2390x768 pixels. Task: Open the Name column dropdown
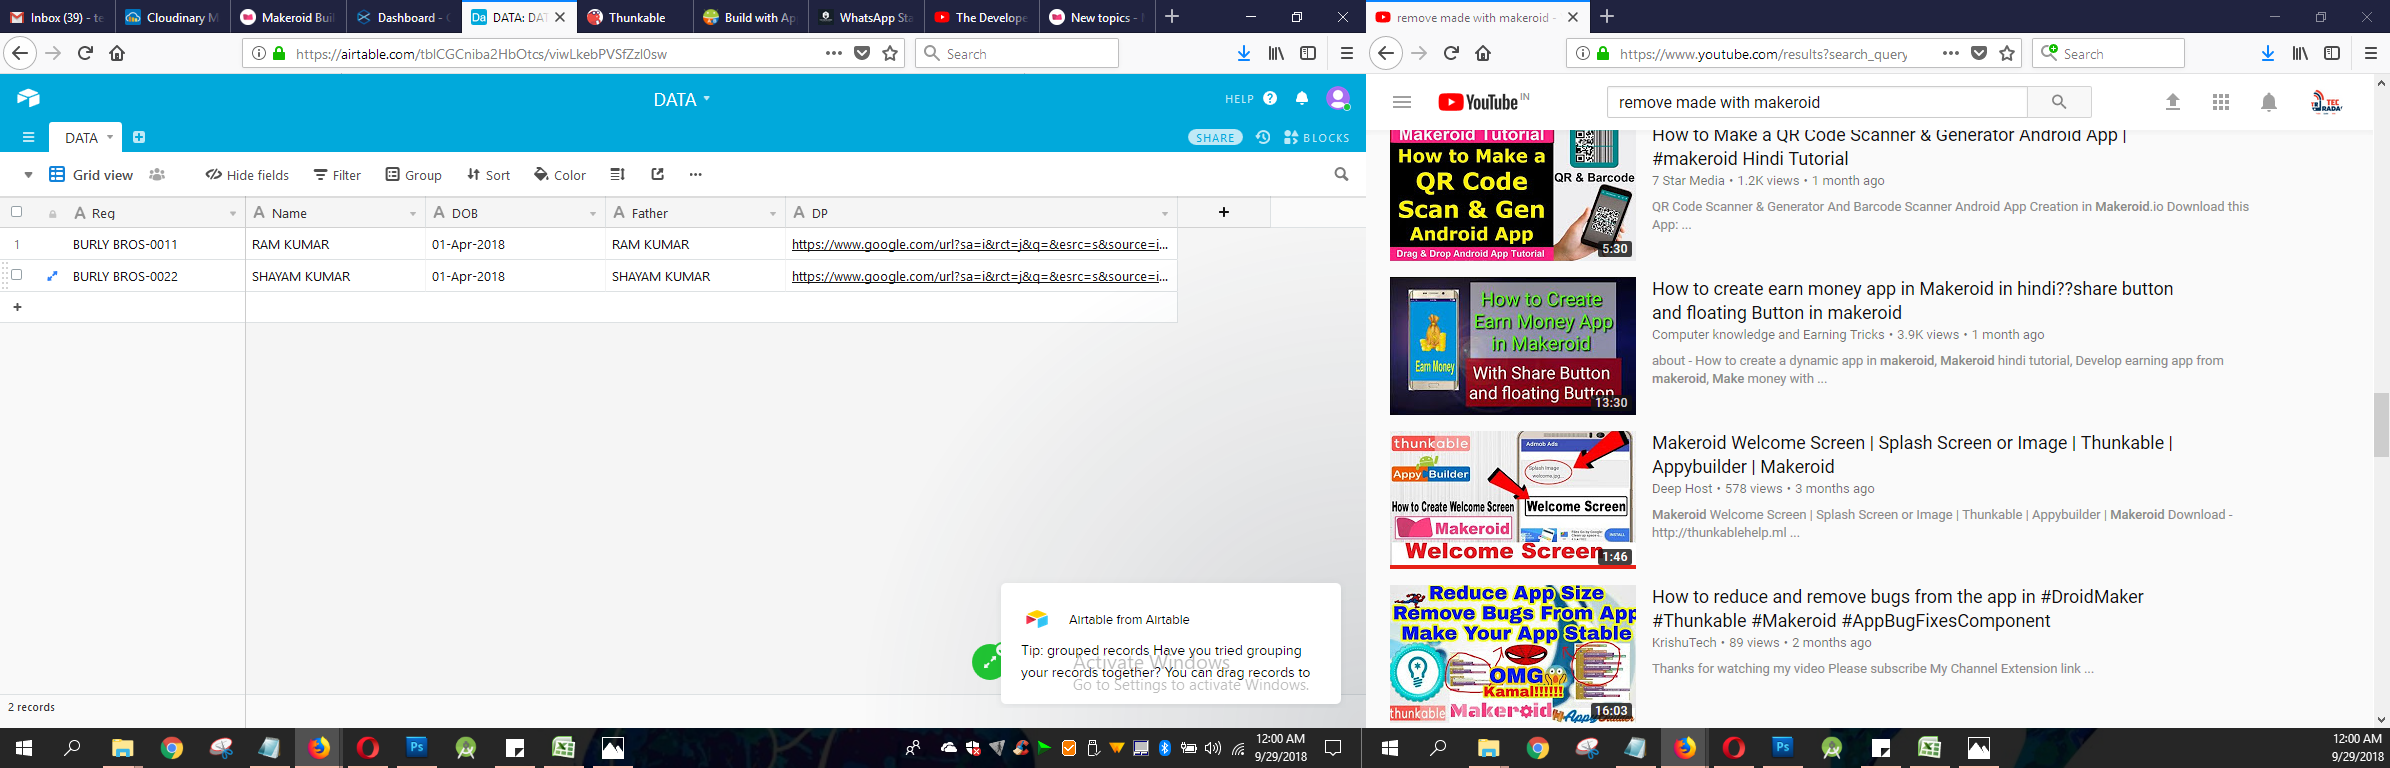412,213
